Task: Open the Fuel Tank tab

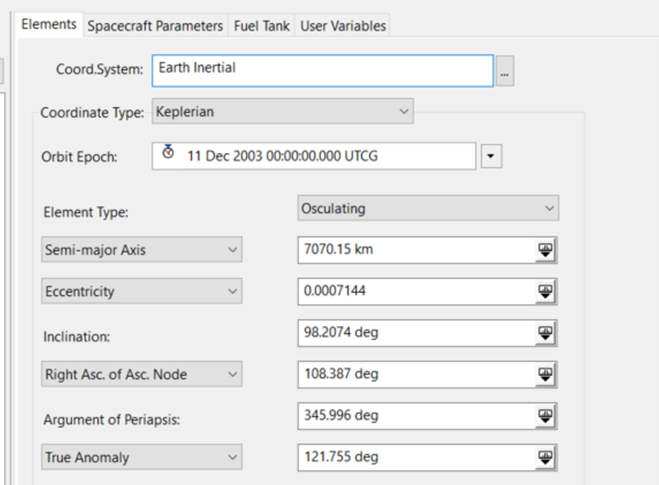Action: [x=261, y=26]
